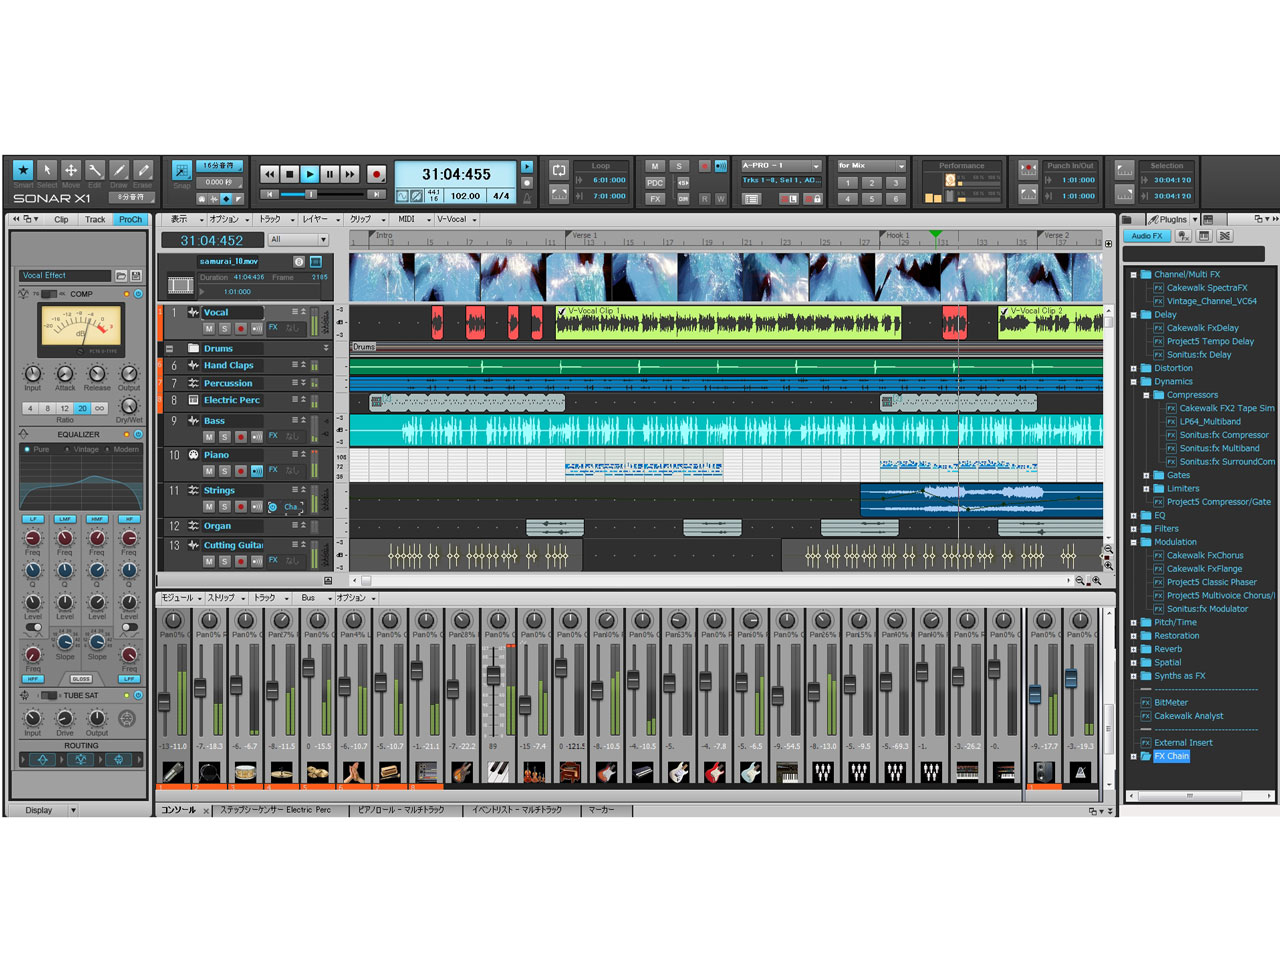Screen dimensions: 1280x960
Task: Solo the Bass track
Action: tap(225, 436)
